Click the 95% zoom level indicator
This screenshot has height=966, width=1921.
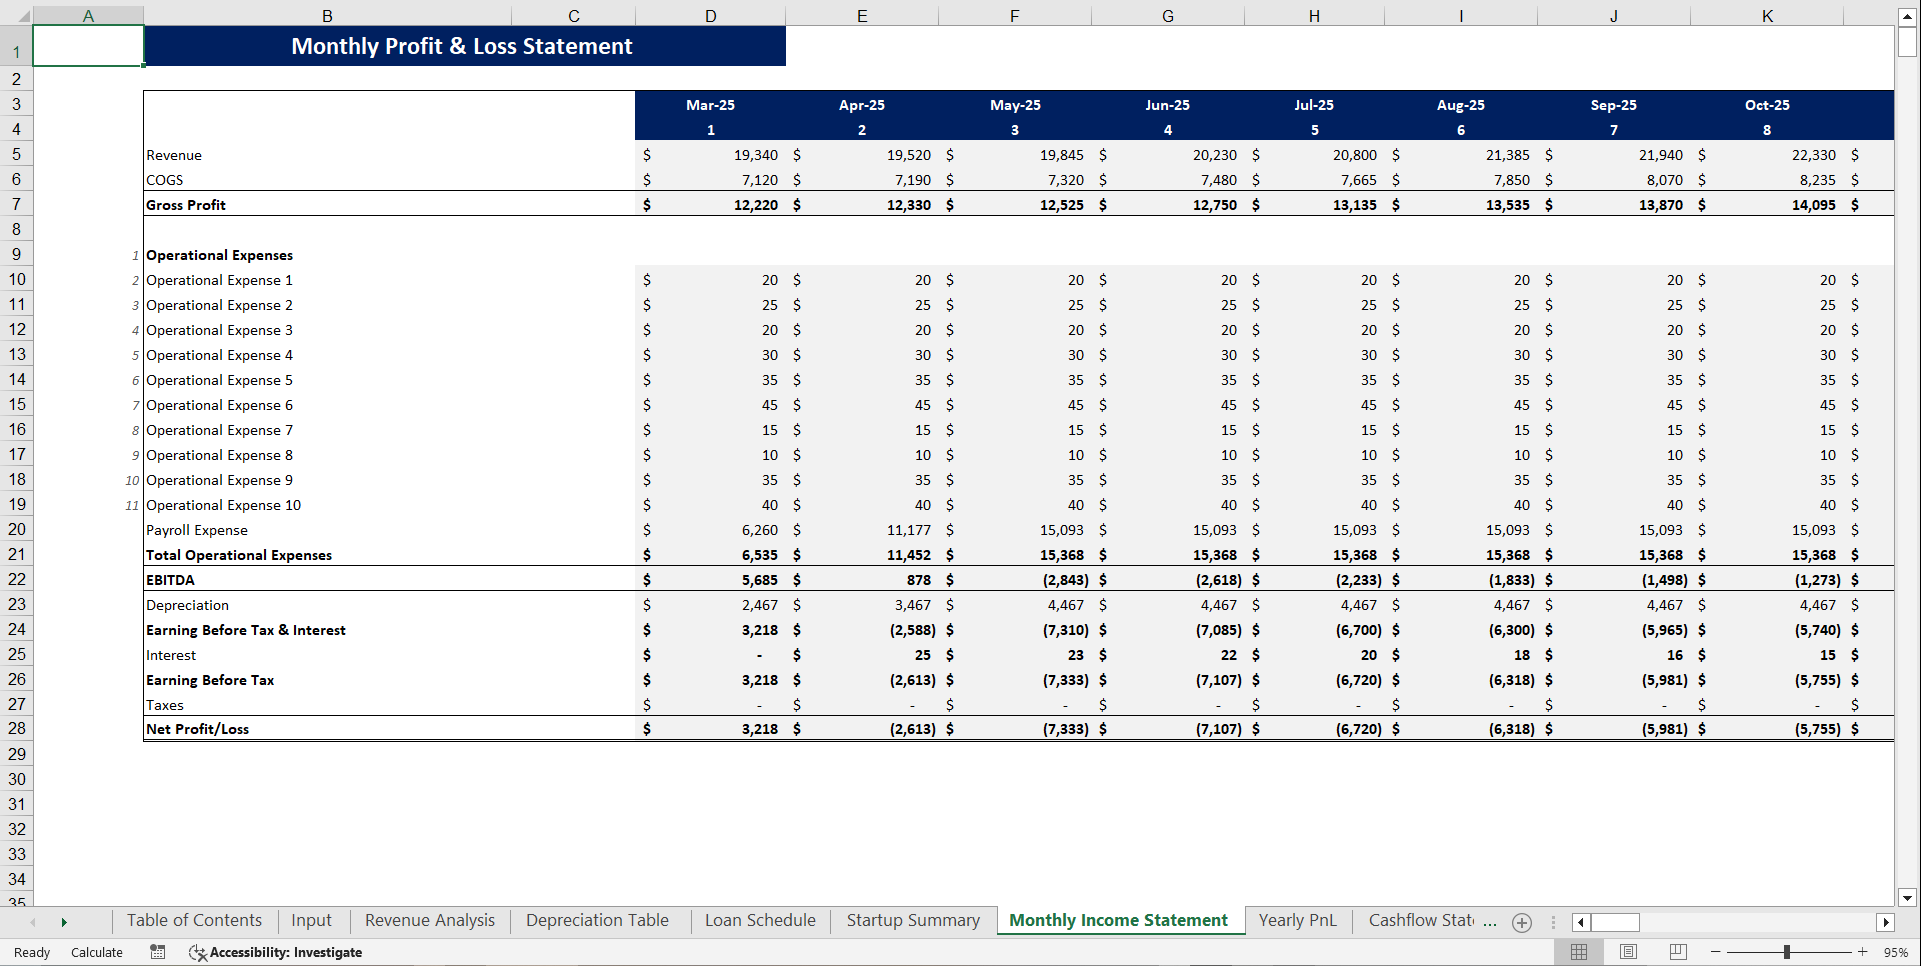[1895, 952]
